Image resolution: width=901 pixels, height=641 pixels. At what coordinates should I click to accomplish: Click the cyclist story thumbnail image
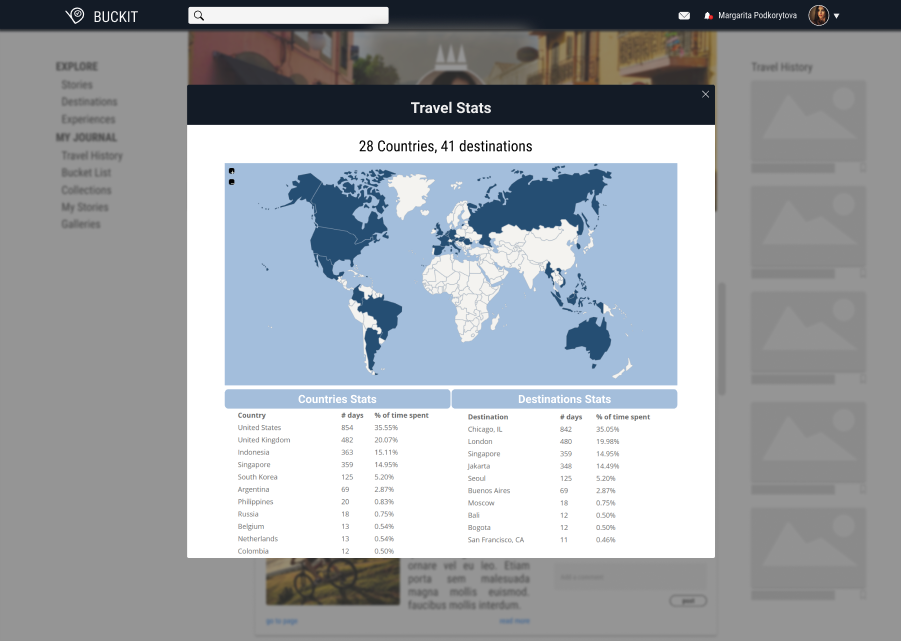coord(333,581)
